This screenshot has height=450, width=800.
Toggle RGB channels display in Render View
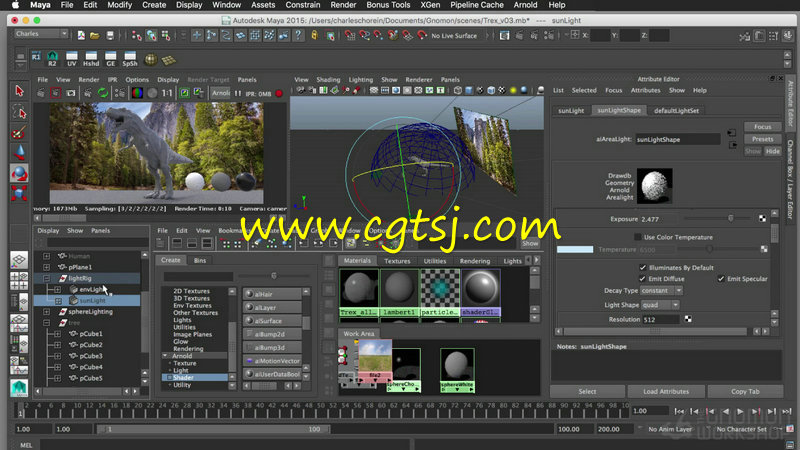coord(137,93)
